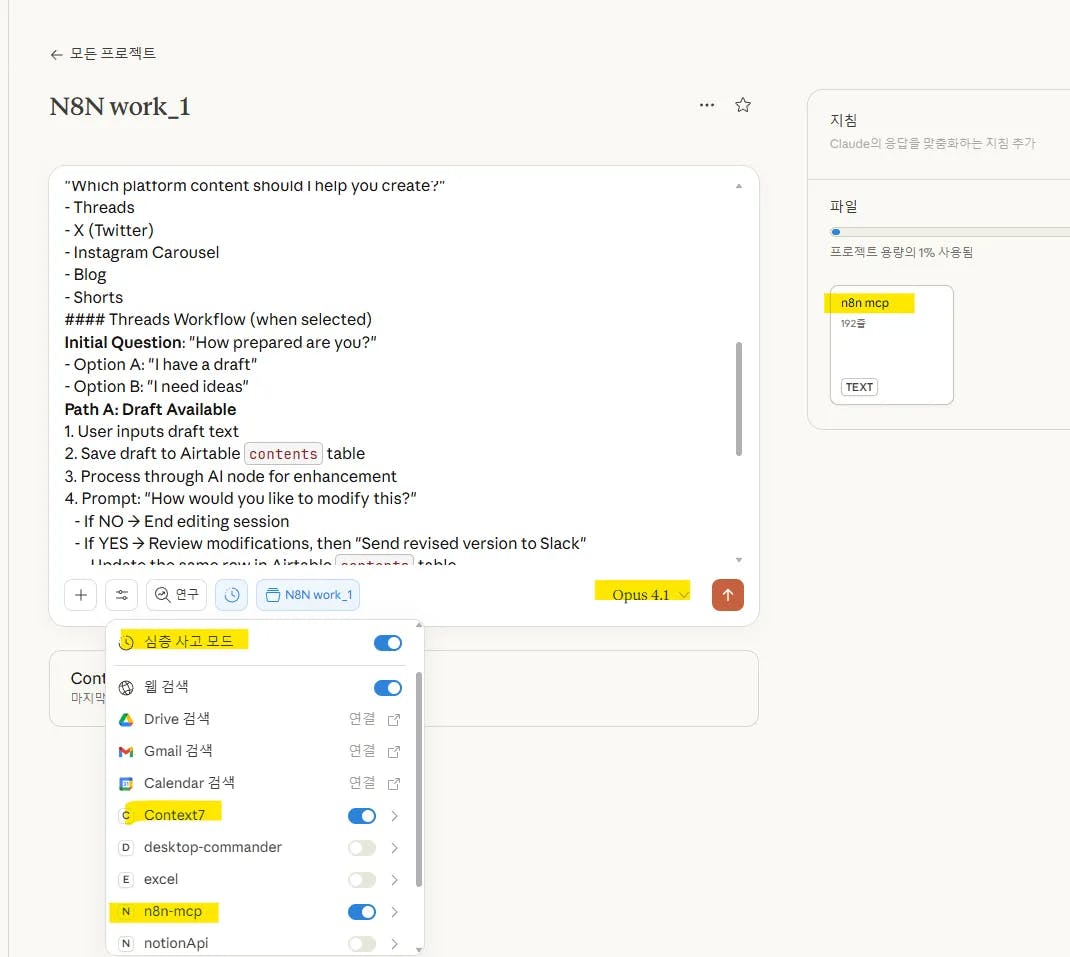The height and width of the screenshot is (957, 1070).
Task: Star the N8N work_1 project
Action: (743, 105)
